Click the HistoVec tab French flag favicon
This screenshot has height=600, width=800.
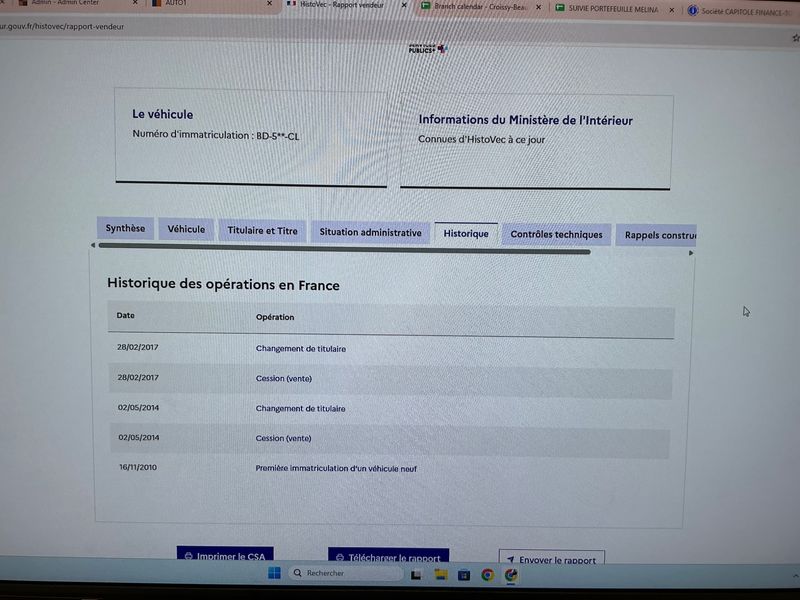tap(291, 4)
